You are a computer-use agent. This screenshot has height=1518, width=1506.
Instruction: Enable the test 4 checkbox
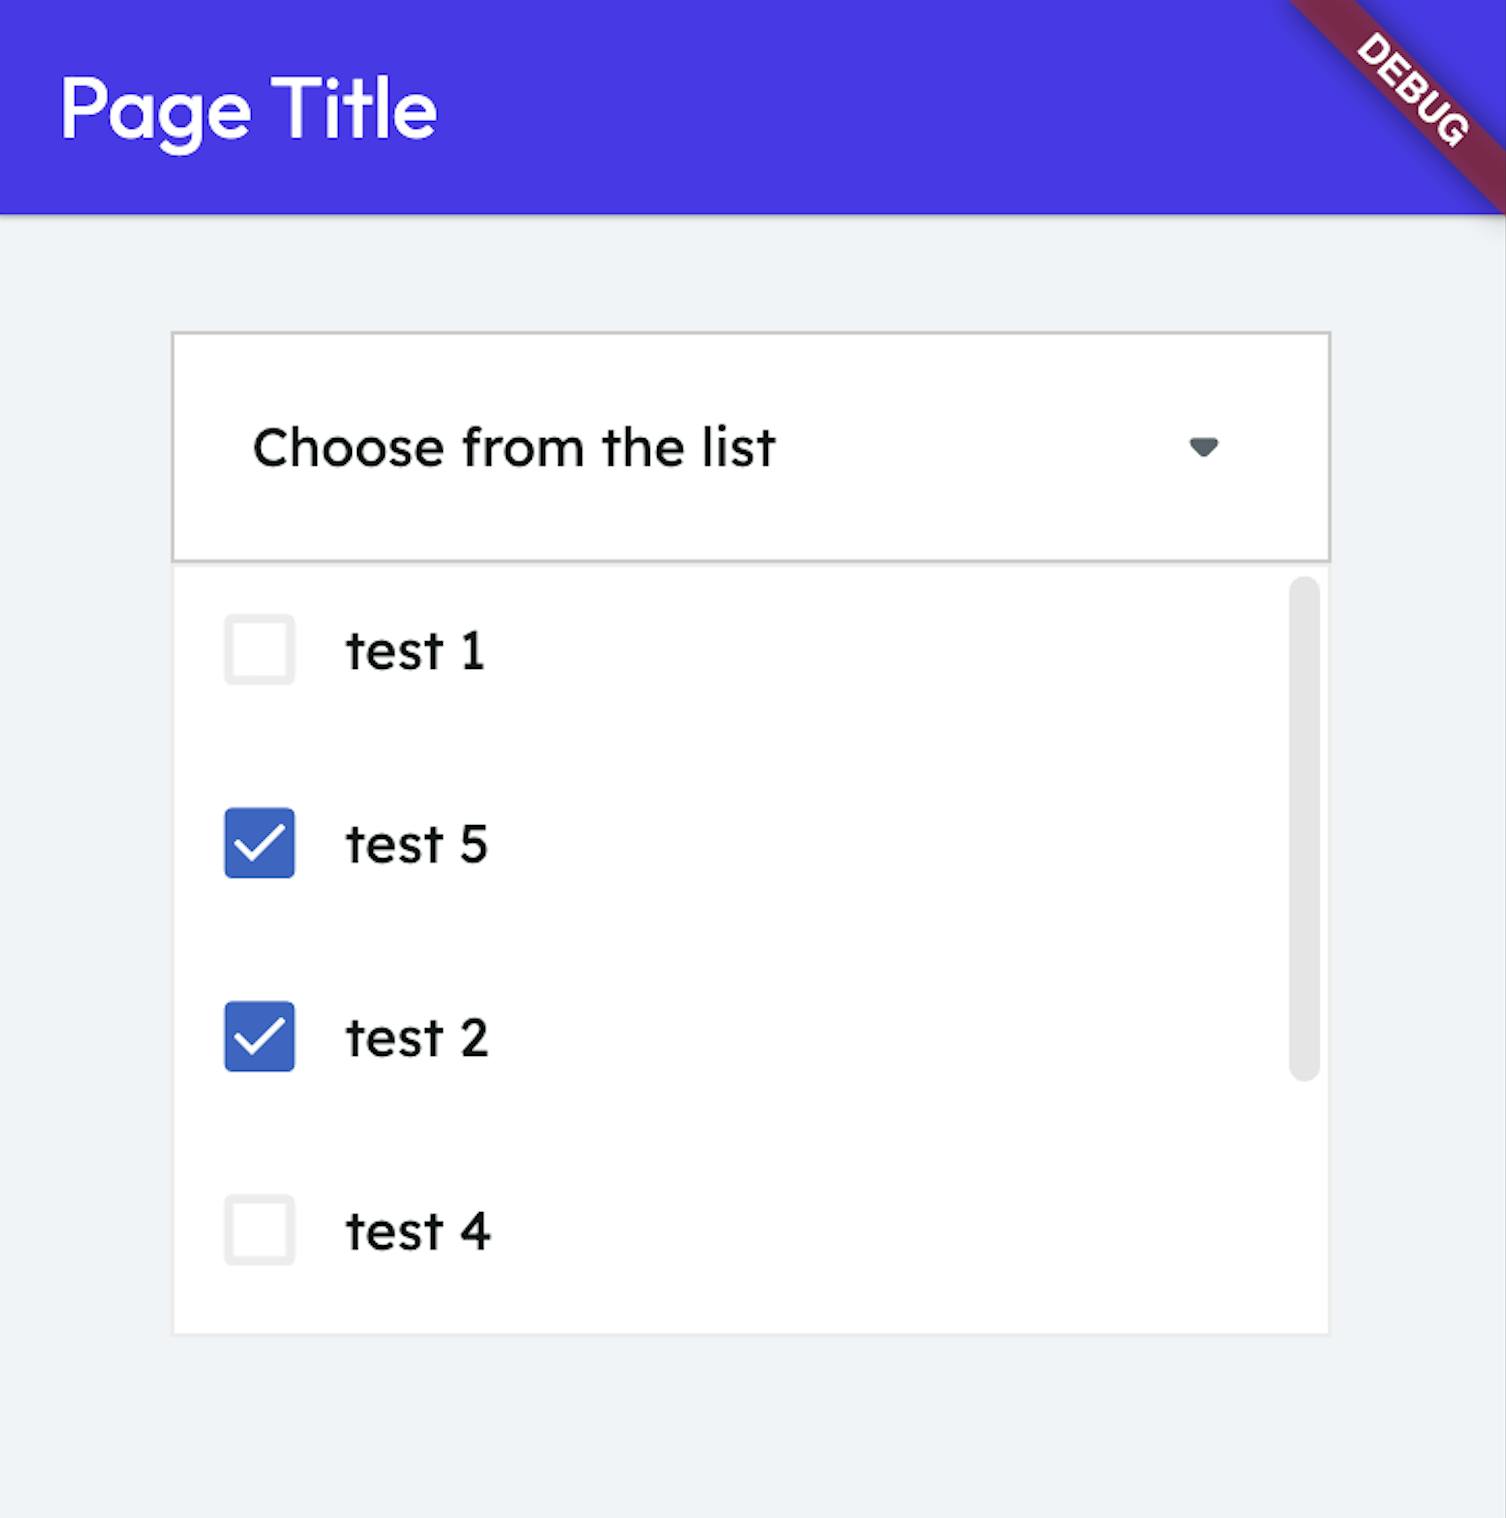point(259,1230)
